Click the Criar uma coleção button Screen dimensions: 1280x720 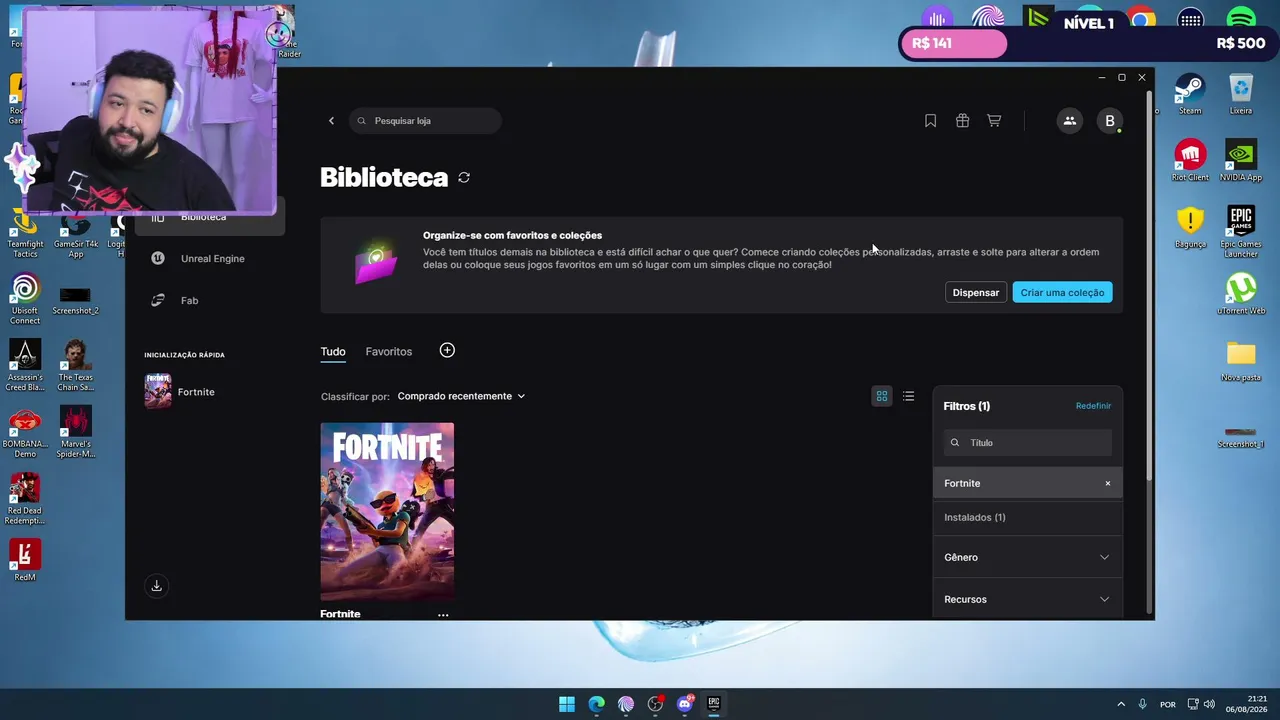click(1062, 293)
